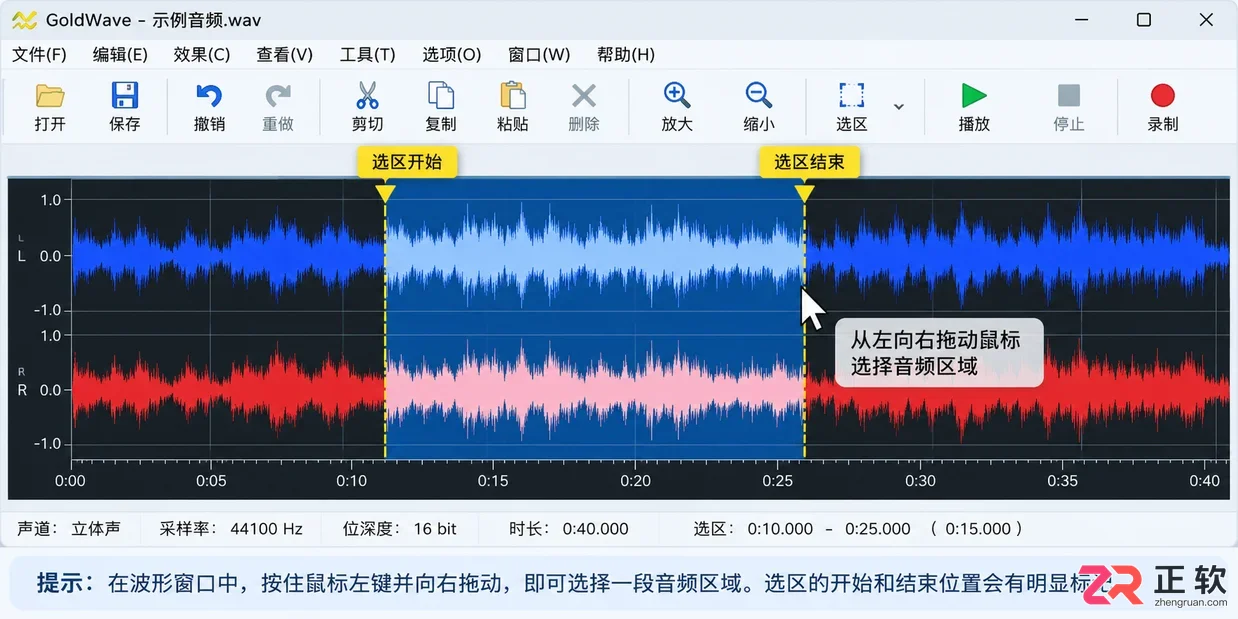Click the 选区开始 start marker

[x=407, y=162]
